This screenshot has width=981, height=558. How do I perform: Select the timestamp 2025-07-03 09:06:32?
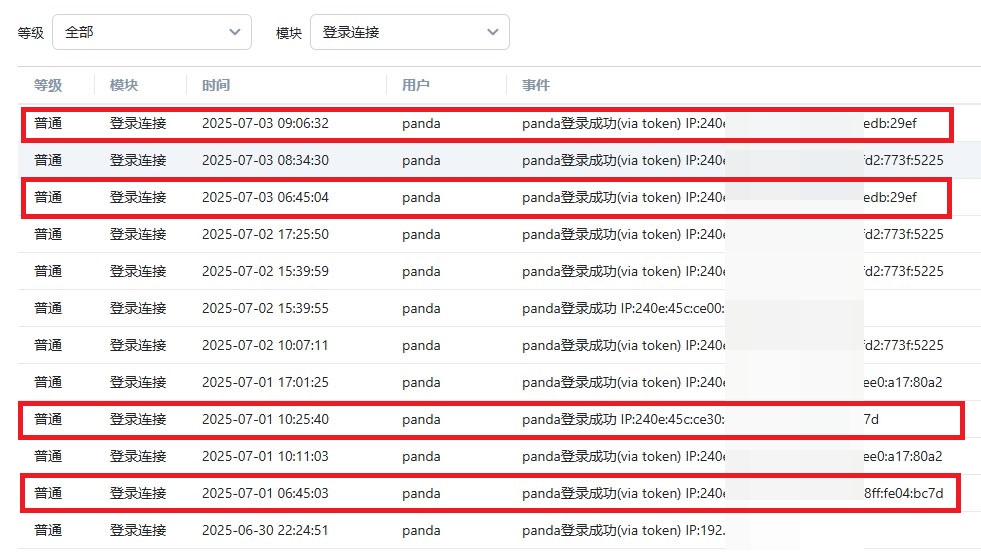[x=265, y=123]
